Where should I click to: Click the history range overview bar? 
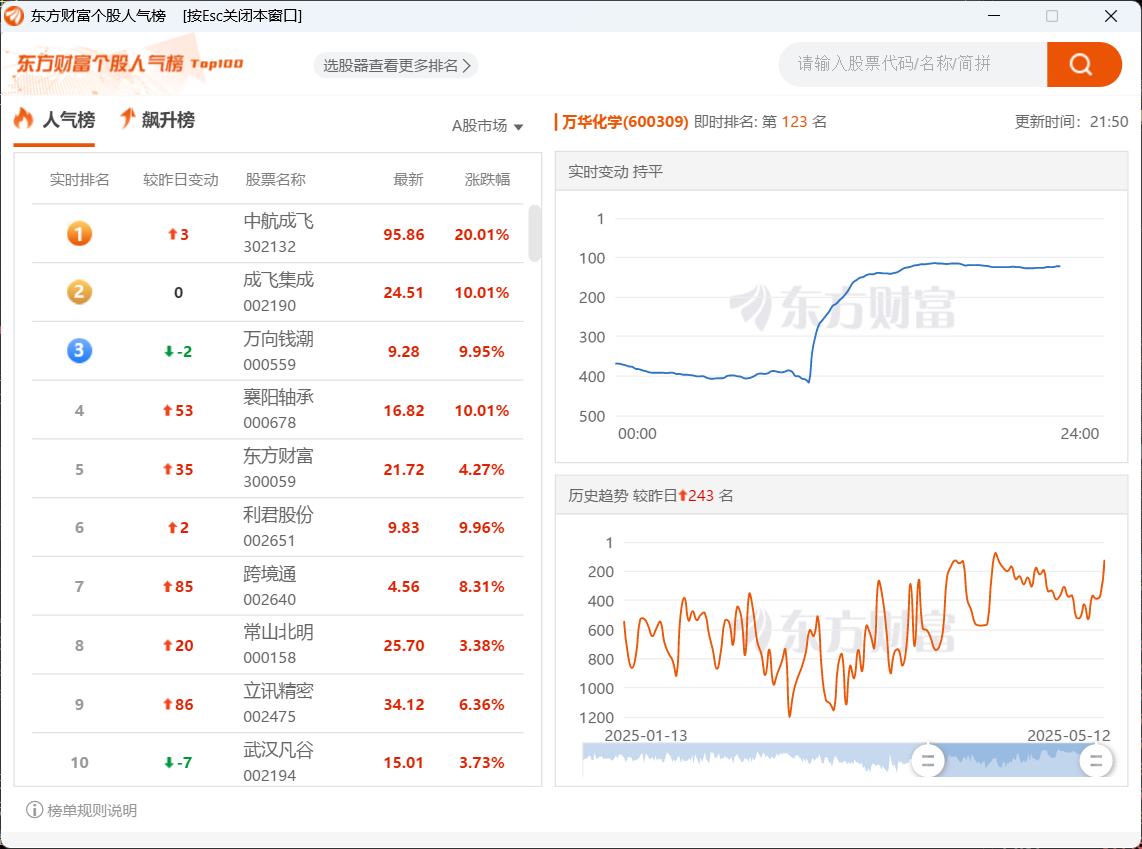(x=846, y=760)
